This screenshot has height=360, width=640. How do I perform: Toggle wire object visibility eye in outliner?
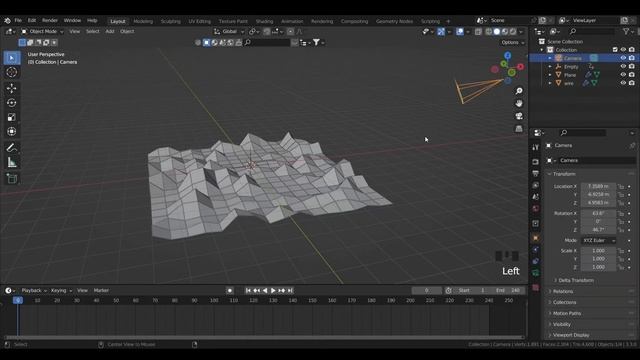623,83
